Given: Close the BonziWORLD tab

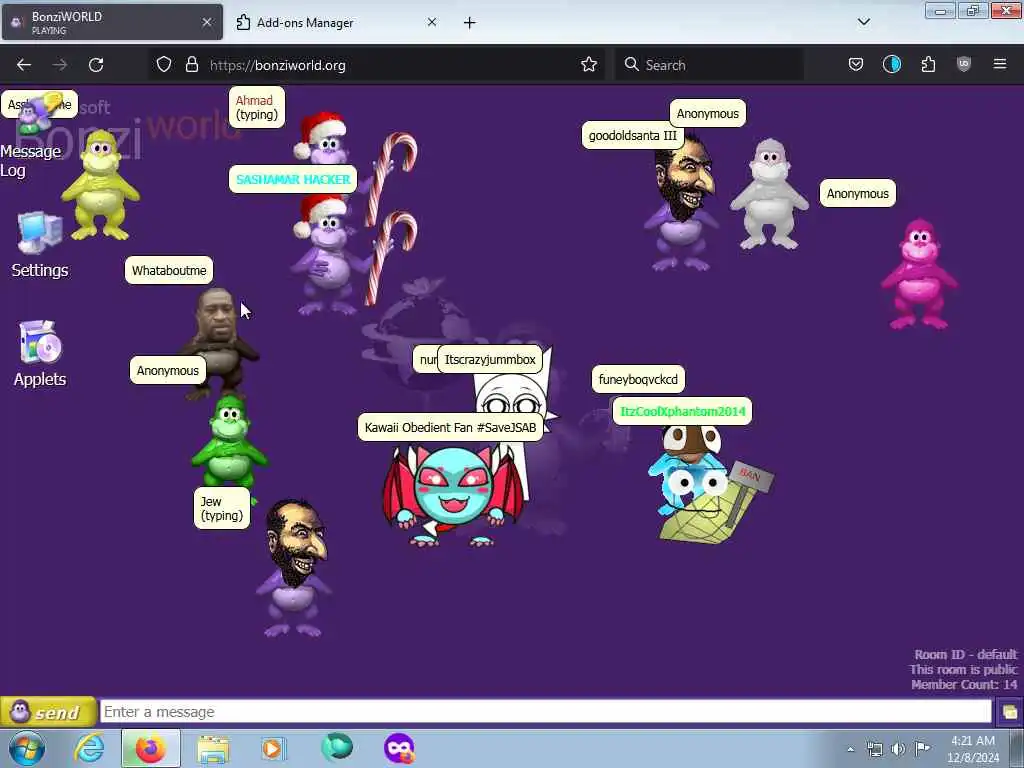Looking at the screenshot, I should pyautogui.click(x=206, y=22).
